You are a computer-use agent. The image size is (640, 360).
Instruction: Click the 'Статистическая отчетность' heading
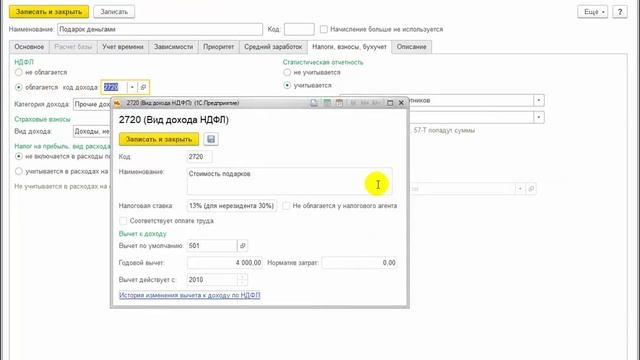[x=323, y=62]
